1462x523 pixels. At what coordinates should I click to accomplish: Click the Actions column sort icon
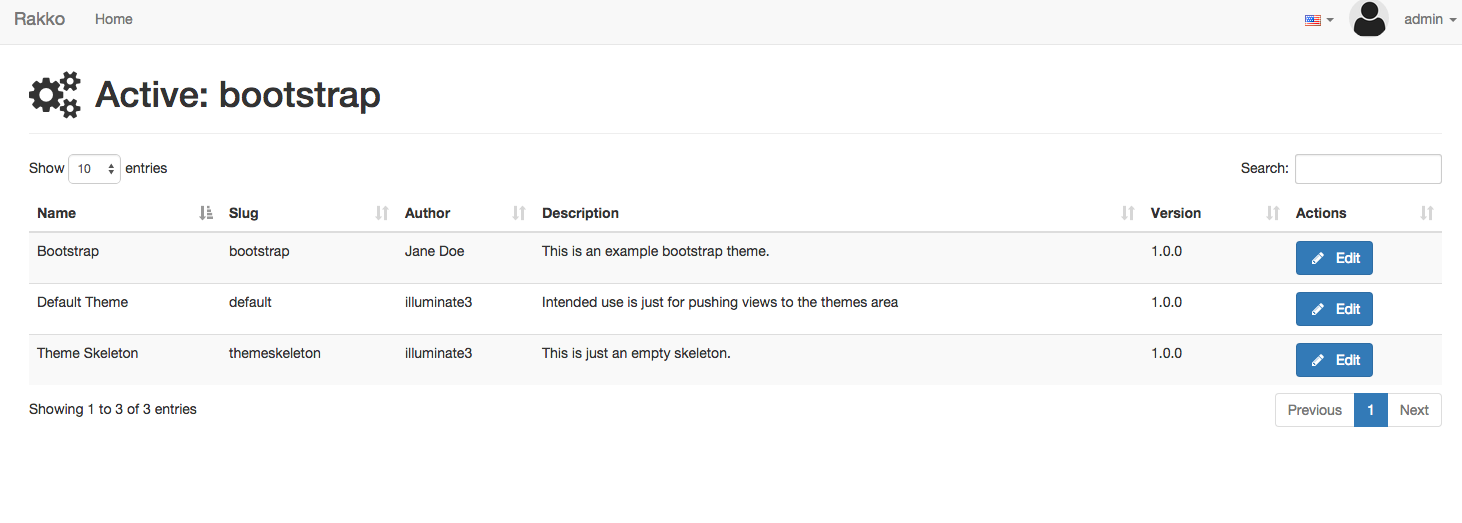pyautogui.click(x=1427, y=213)
